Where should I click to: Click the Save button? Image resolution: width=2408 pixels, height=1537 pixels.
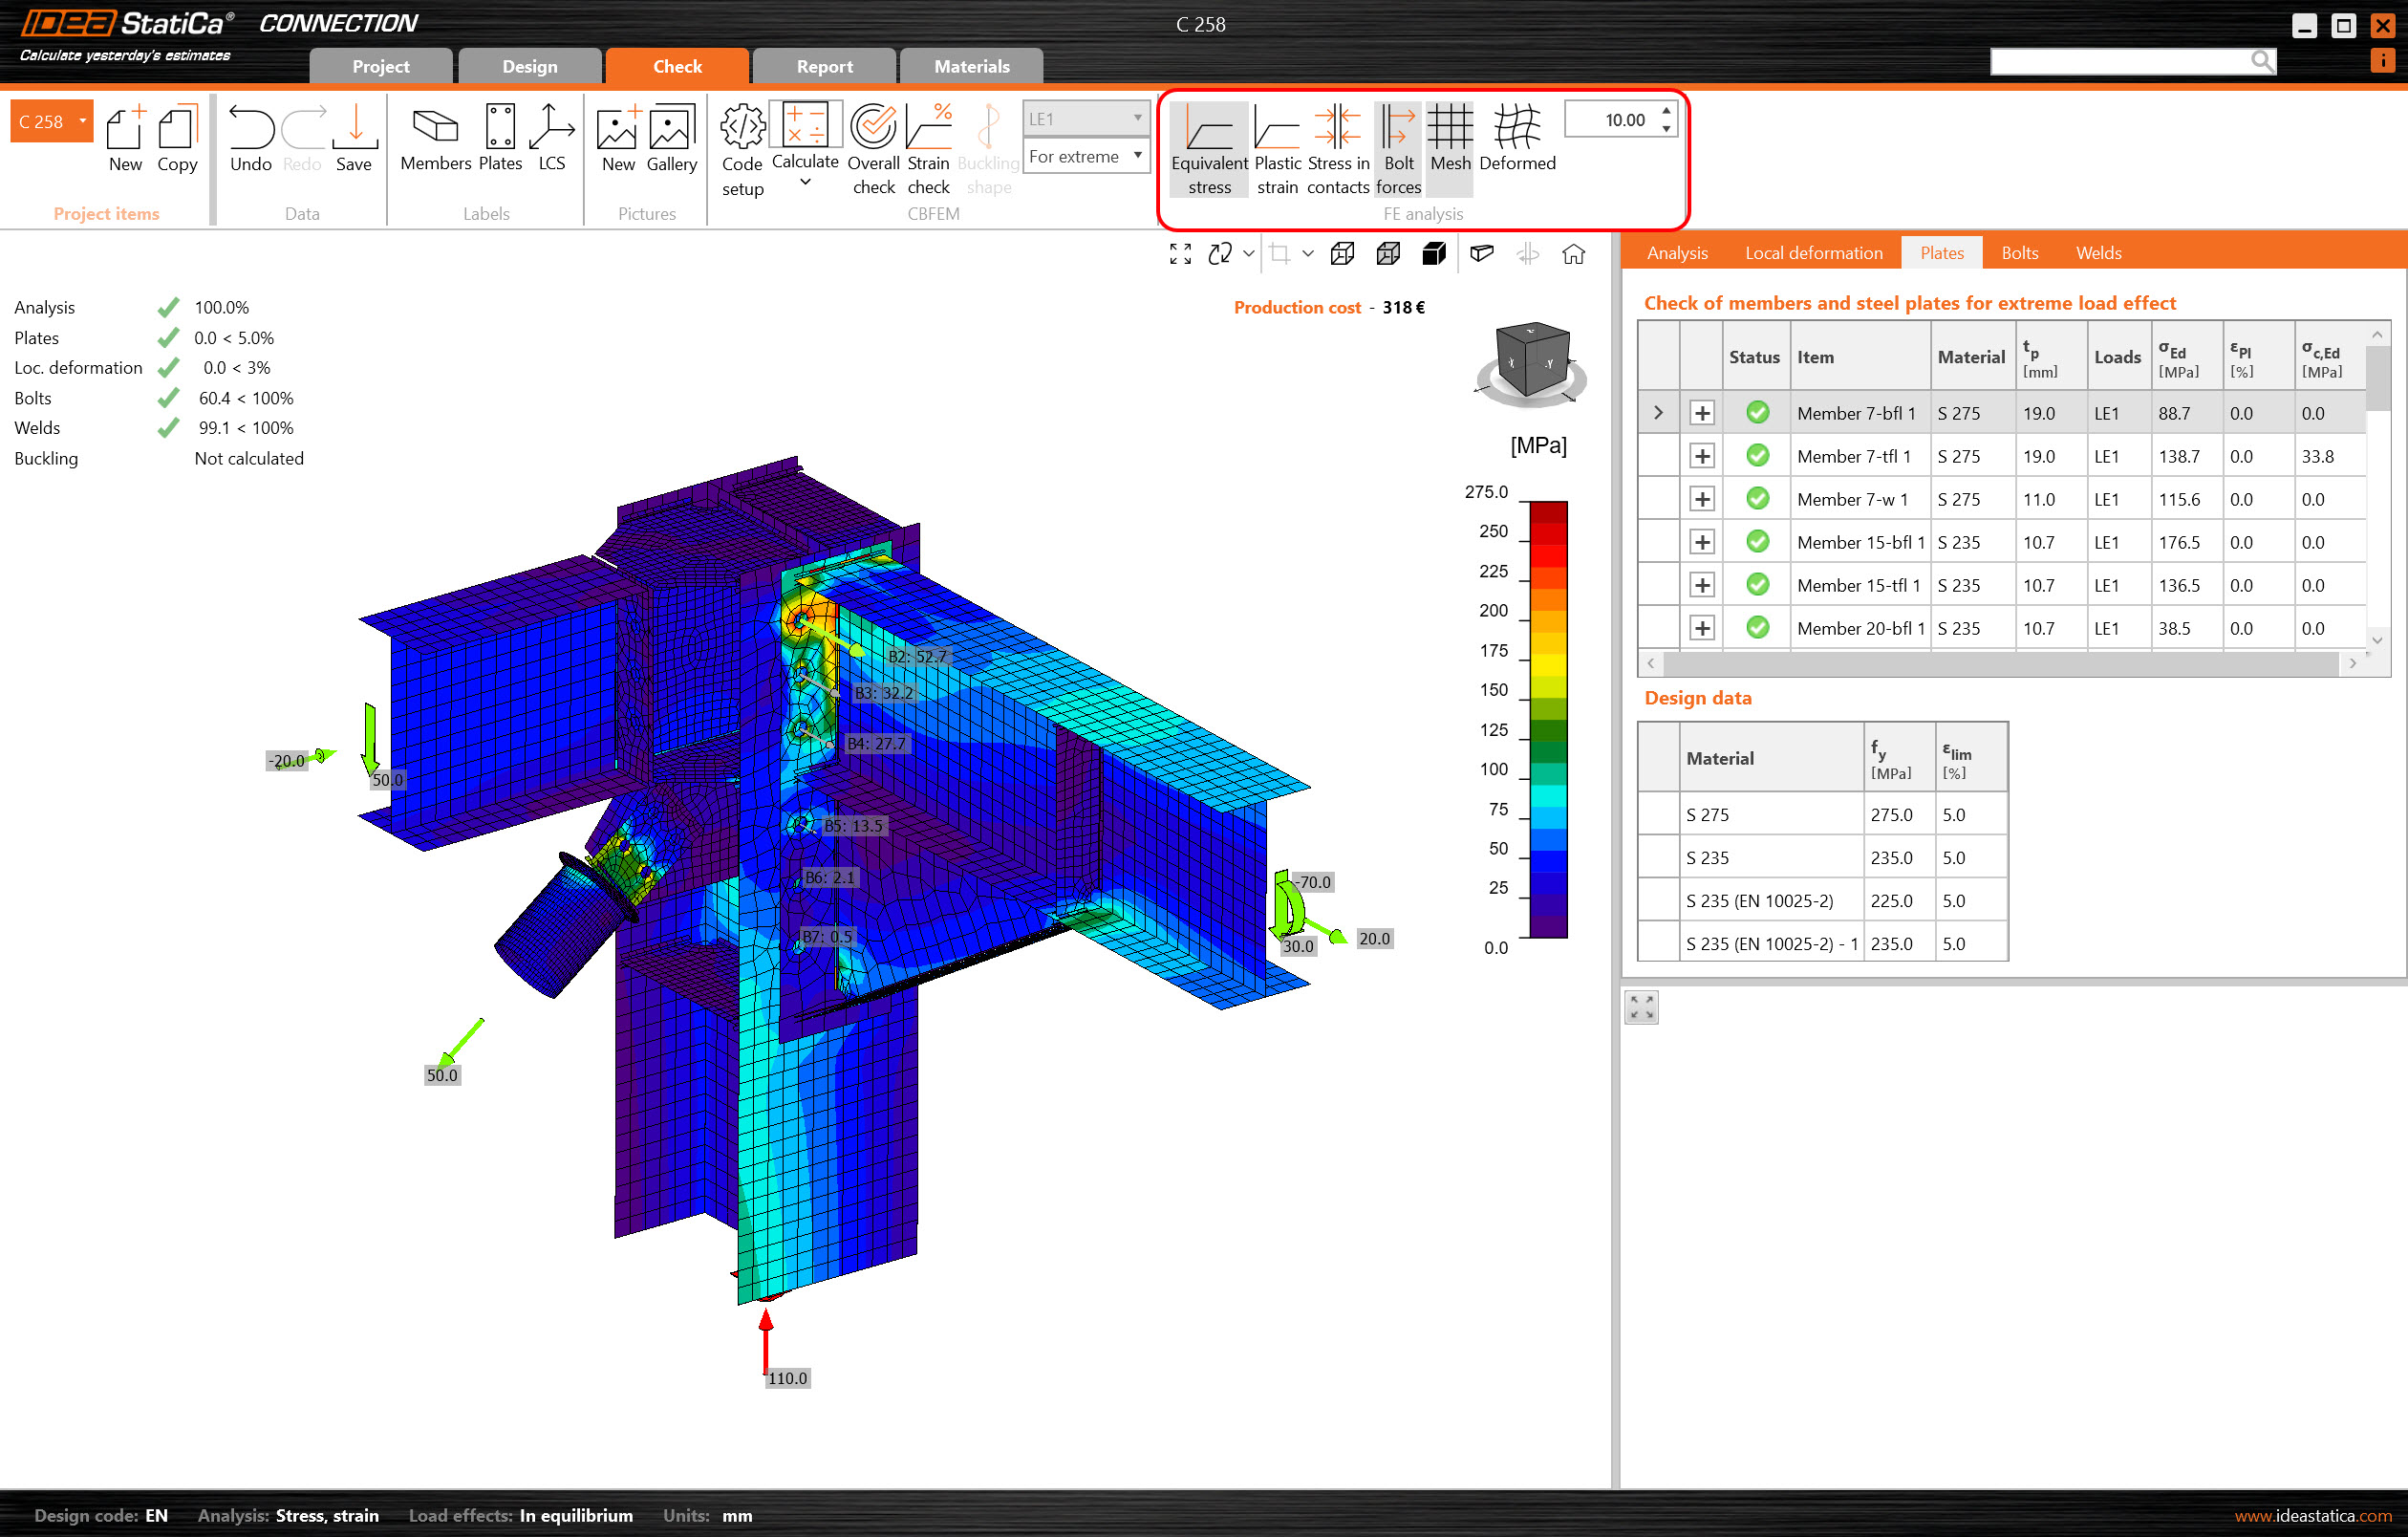click(x=354, y=138)
